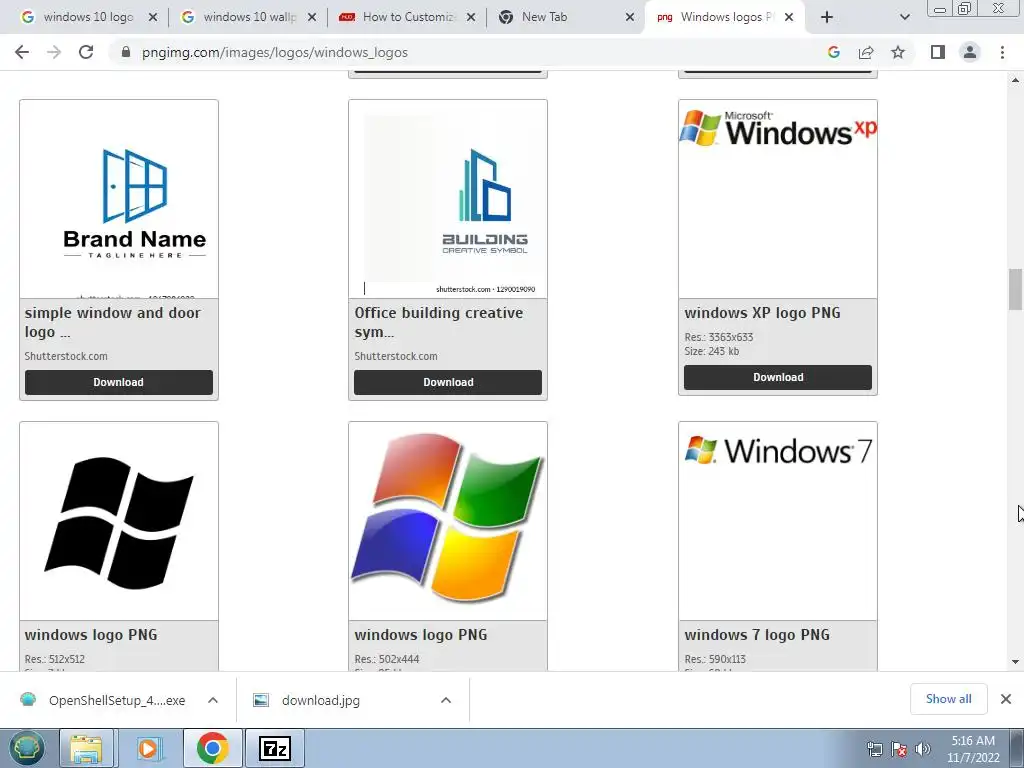Click 'windows 7 logo PNG' title
The image size is (1024, 768).
[757, 635]
